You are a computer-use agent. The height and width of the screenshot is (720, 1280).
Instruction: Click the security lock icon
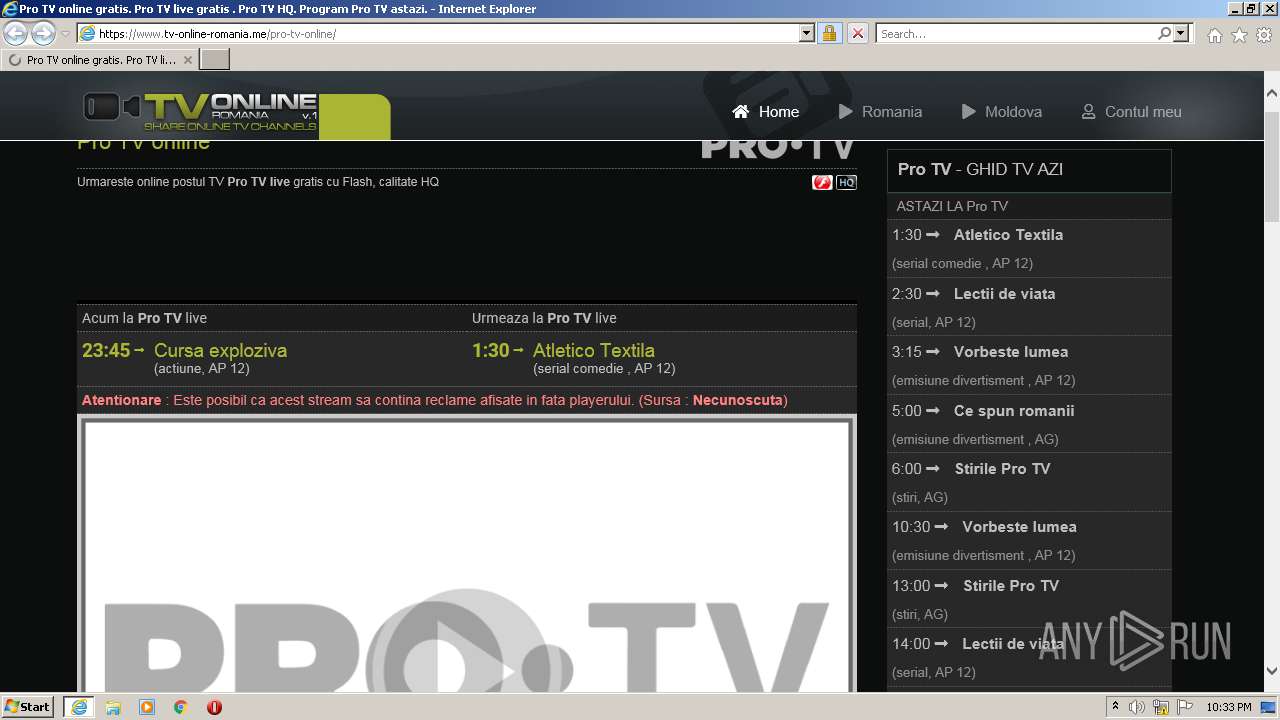coord(829,33)
